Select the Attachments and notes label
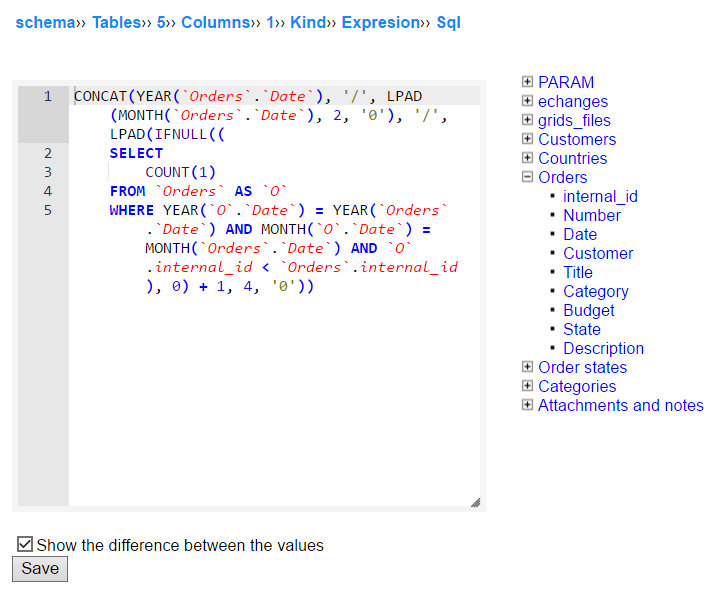This screenshot has width=721, height=605. tap(621, 405)
